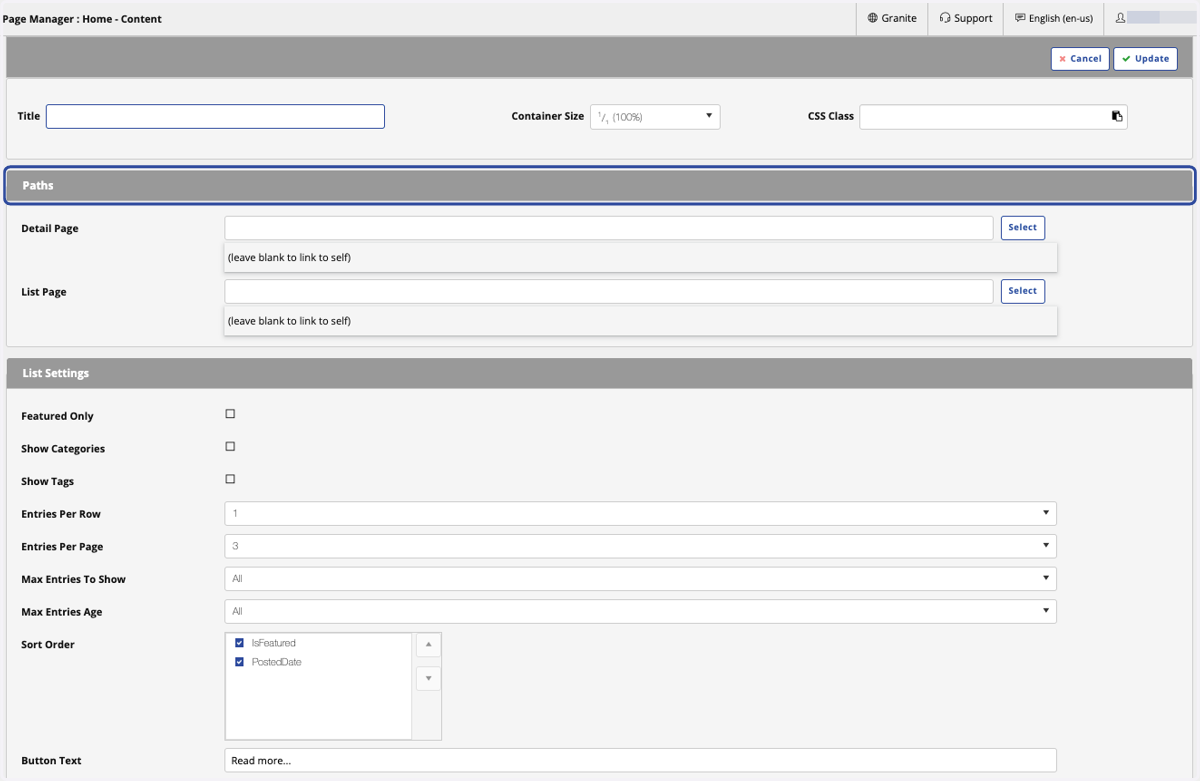
Task: Move sort item down with arrow
Action: coord(428,678)
